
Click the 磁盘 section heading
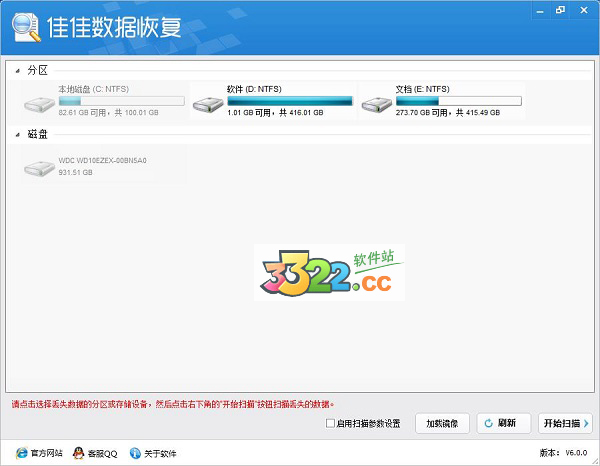(37, 134)
